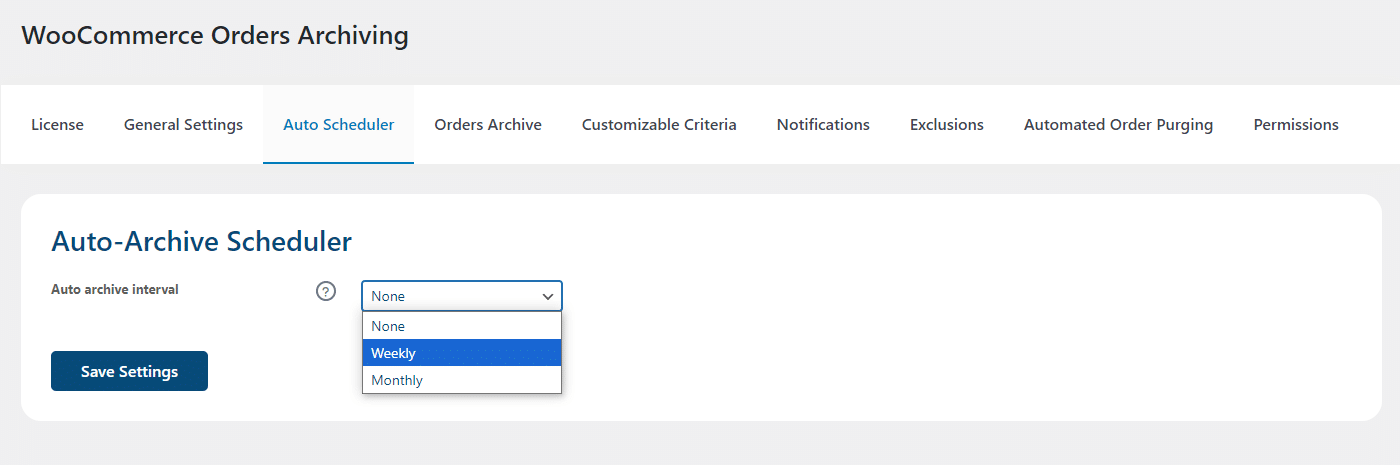The height and width of the screenshot is (465, 1400).
Task: Go to the Orders Archive tab
Action: [x=488, y=125]
